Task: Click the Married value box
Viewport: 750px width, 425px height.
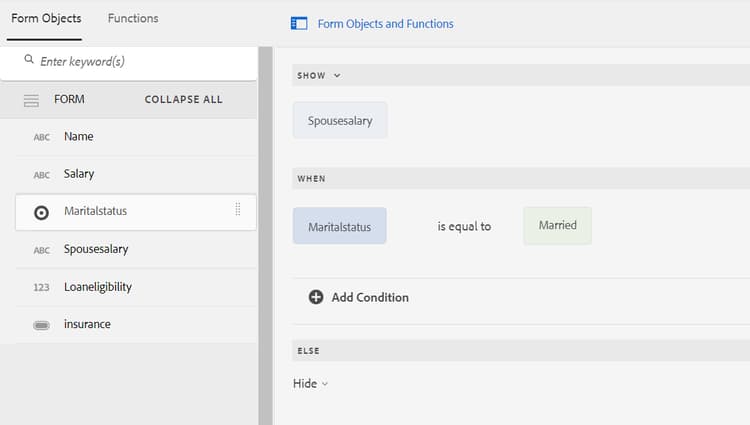Action: click(x=557, y=226)
